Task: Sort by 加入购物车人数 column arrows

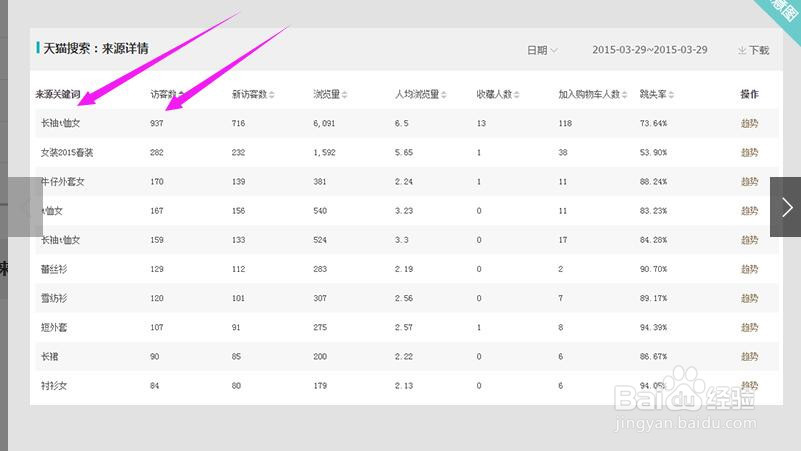Action: 625,94
